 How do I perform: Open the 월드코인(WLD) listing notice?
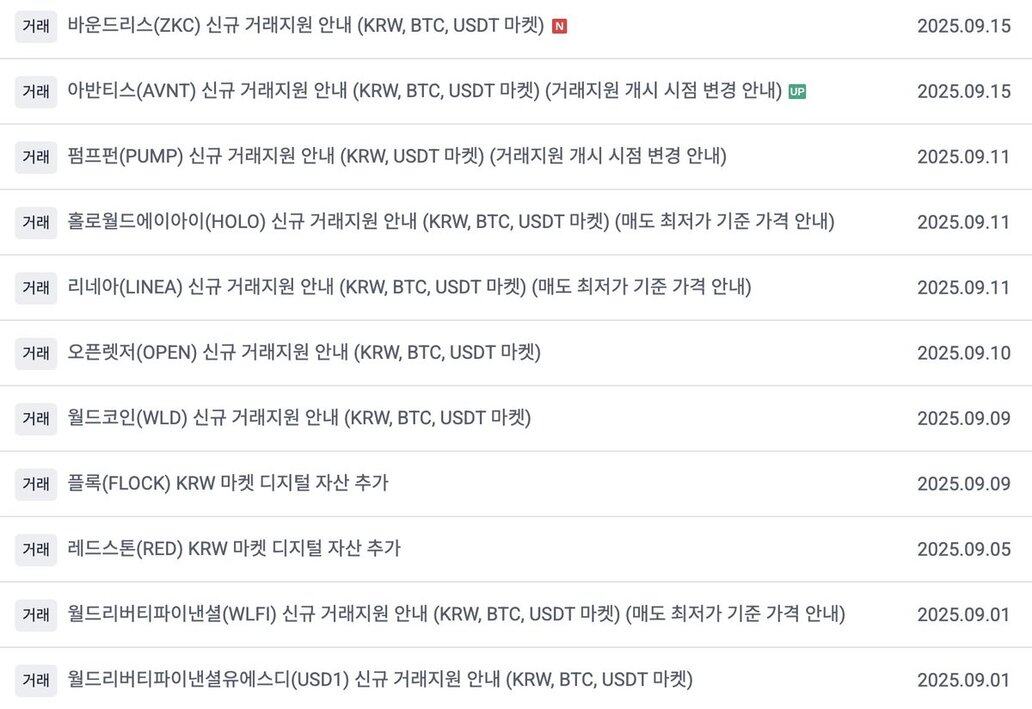pos(299,417)
